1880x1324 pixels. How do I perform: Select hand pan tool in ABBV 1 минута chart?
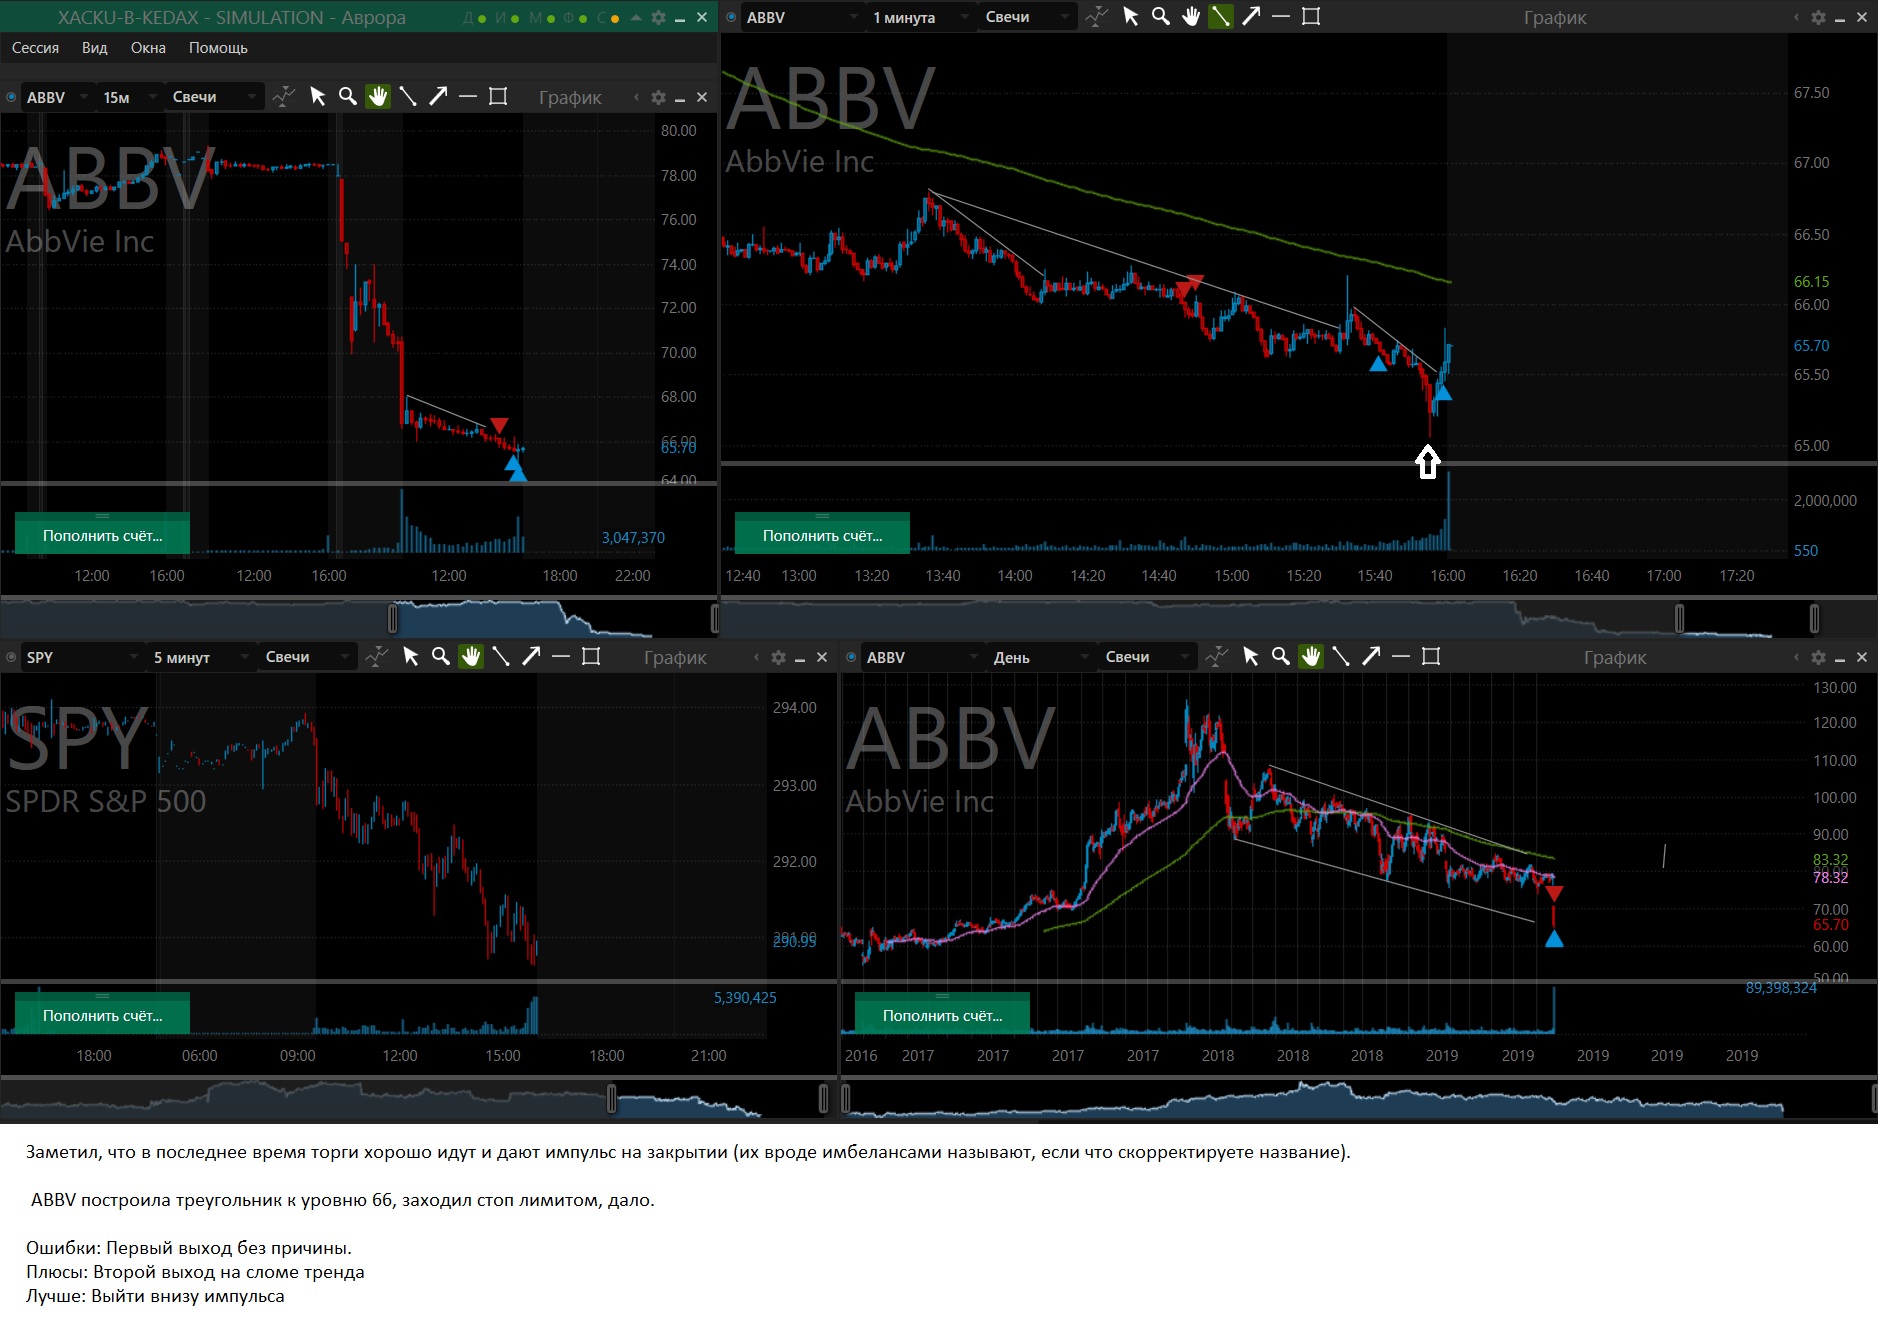(x=1191, y=17)
